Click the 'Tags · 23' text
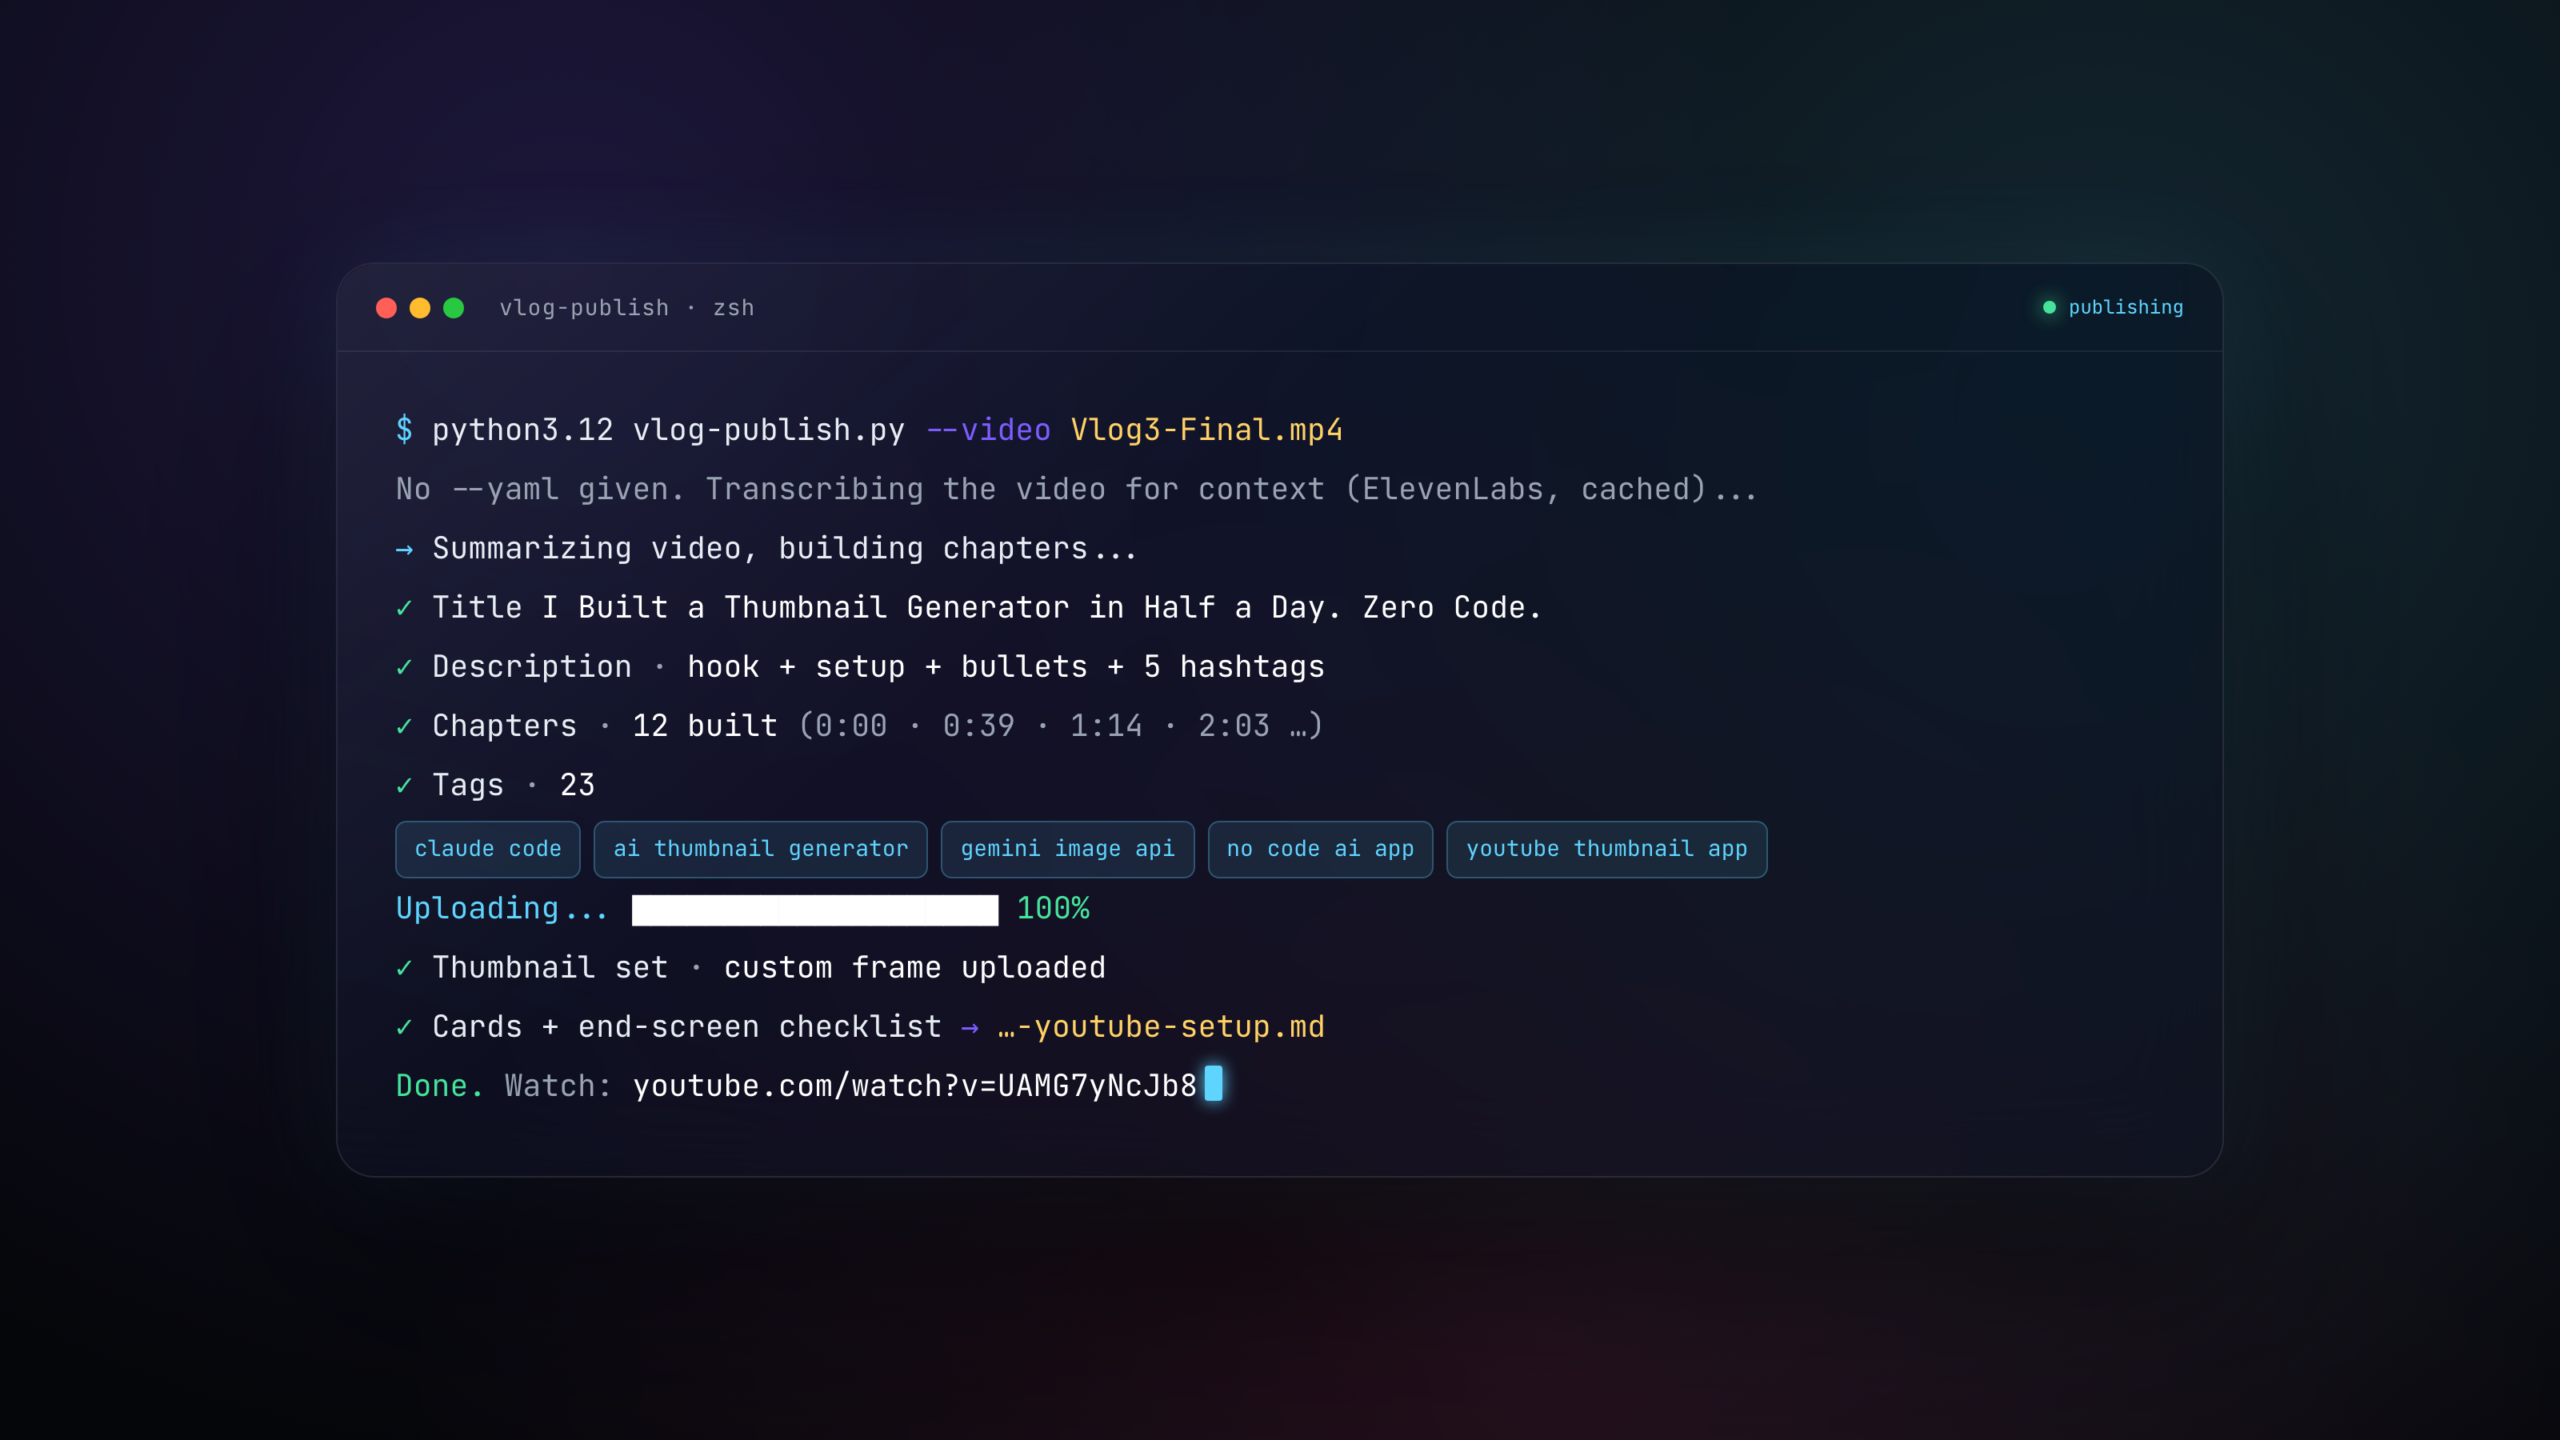 click(513, 785)
